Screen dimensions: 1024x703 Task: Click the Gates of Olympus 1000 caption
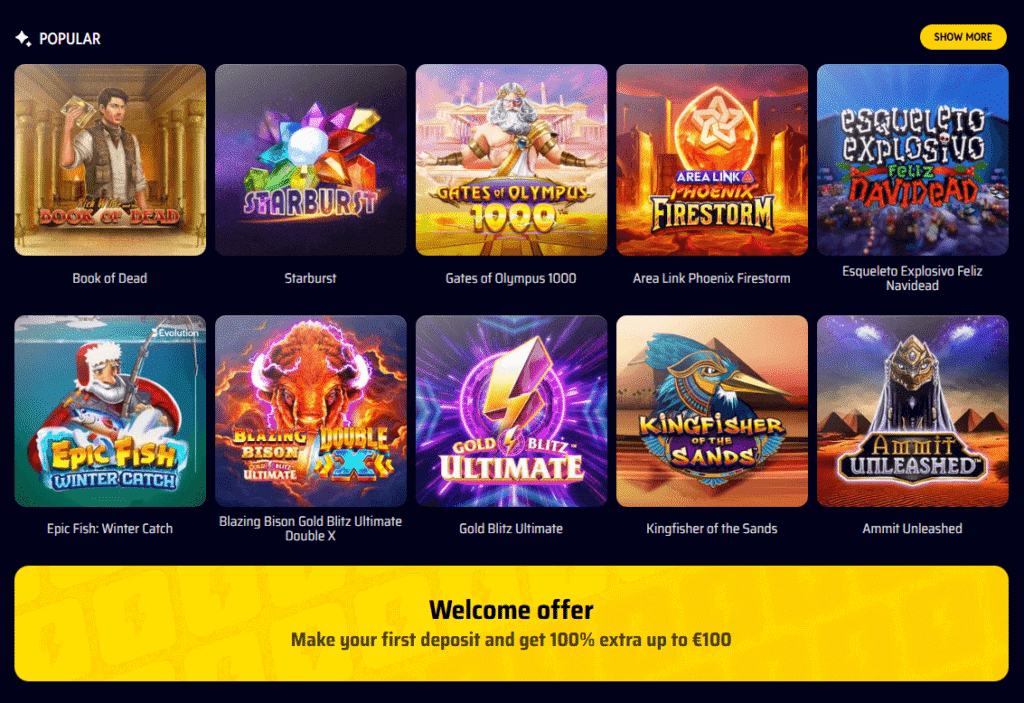[511, 278]
